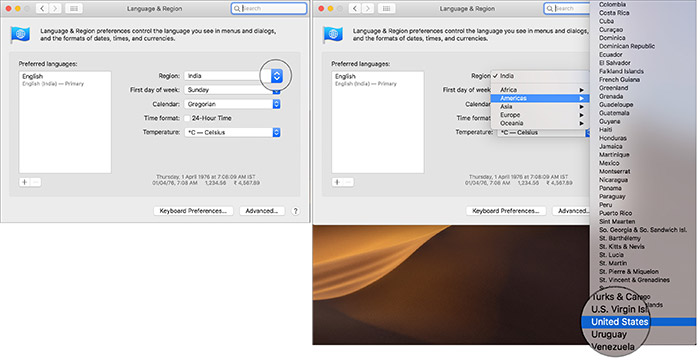The image size is (700, 361).
Task: Choose Dominican Republic in country list
Action: [x=627, y=46]
